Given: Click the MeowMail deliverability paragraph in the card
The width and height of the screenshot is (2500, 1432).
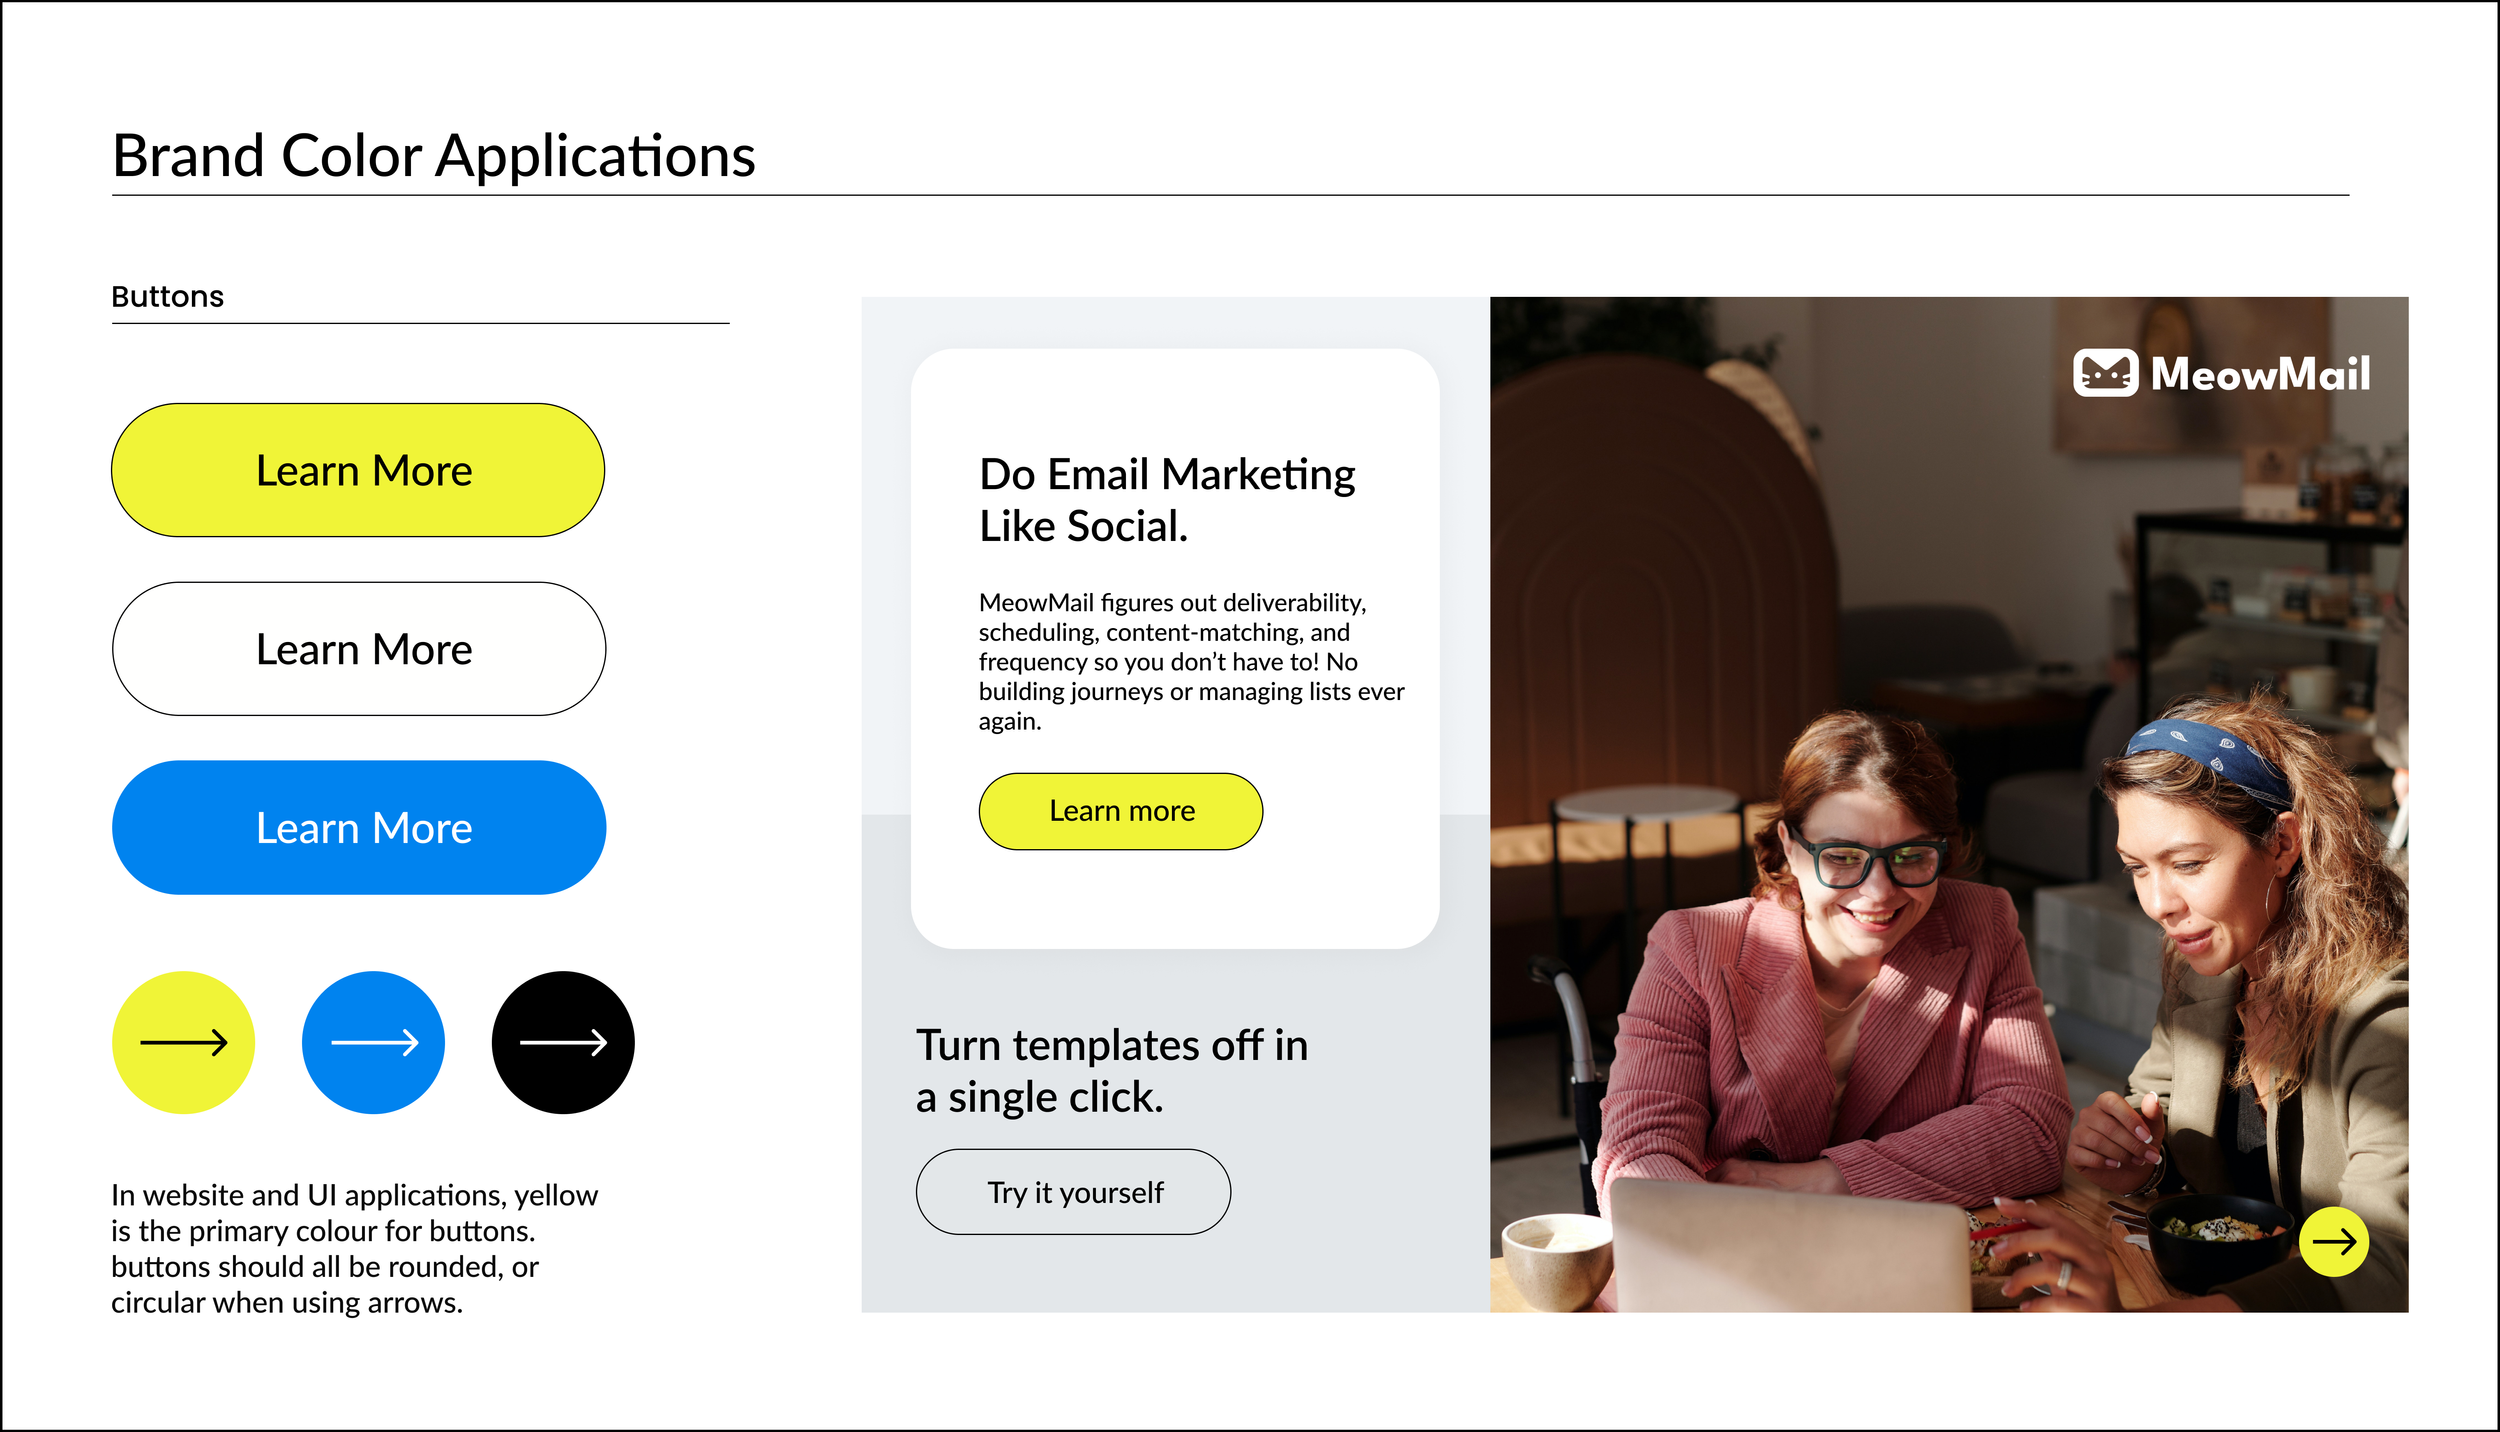Looking at the screenshot, I should click(1191, 662).
